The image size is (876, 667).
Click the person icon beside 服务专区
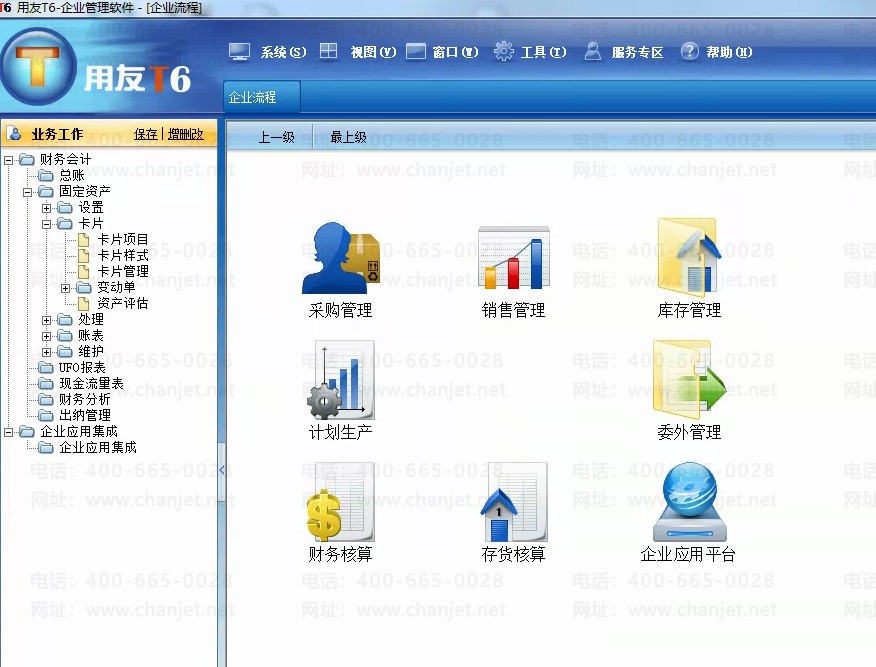[593, 51]
